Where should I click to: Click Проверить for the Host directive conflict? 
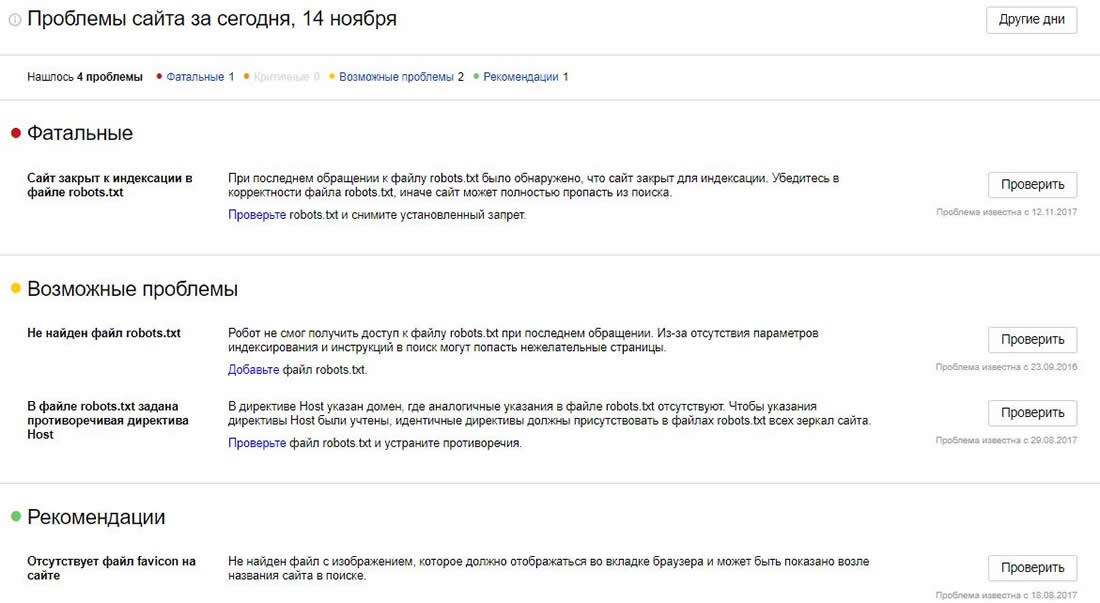(1032, 412)
